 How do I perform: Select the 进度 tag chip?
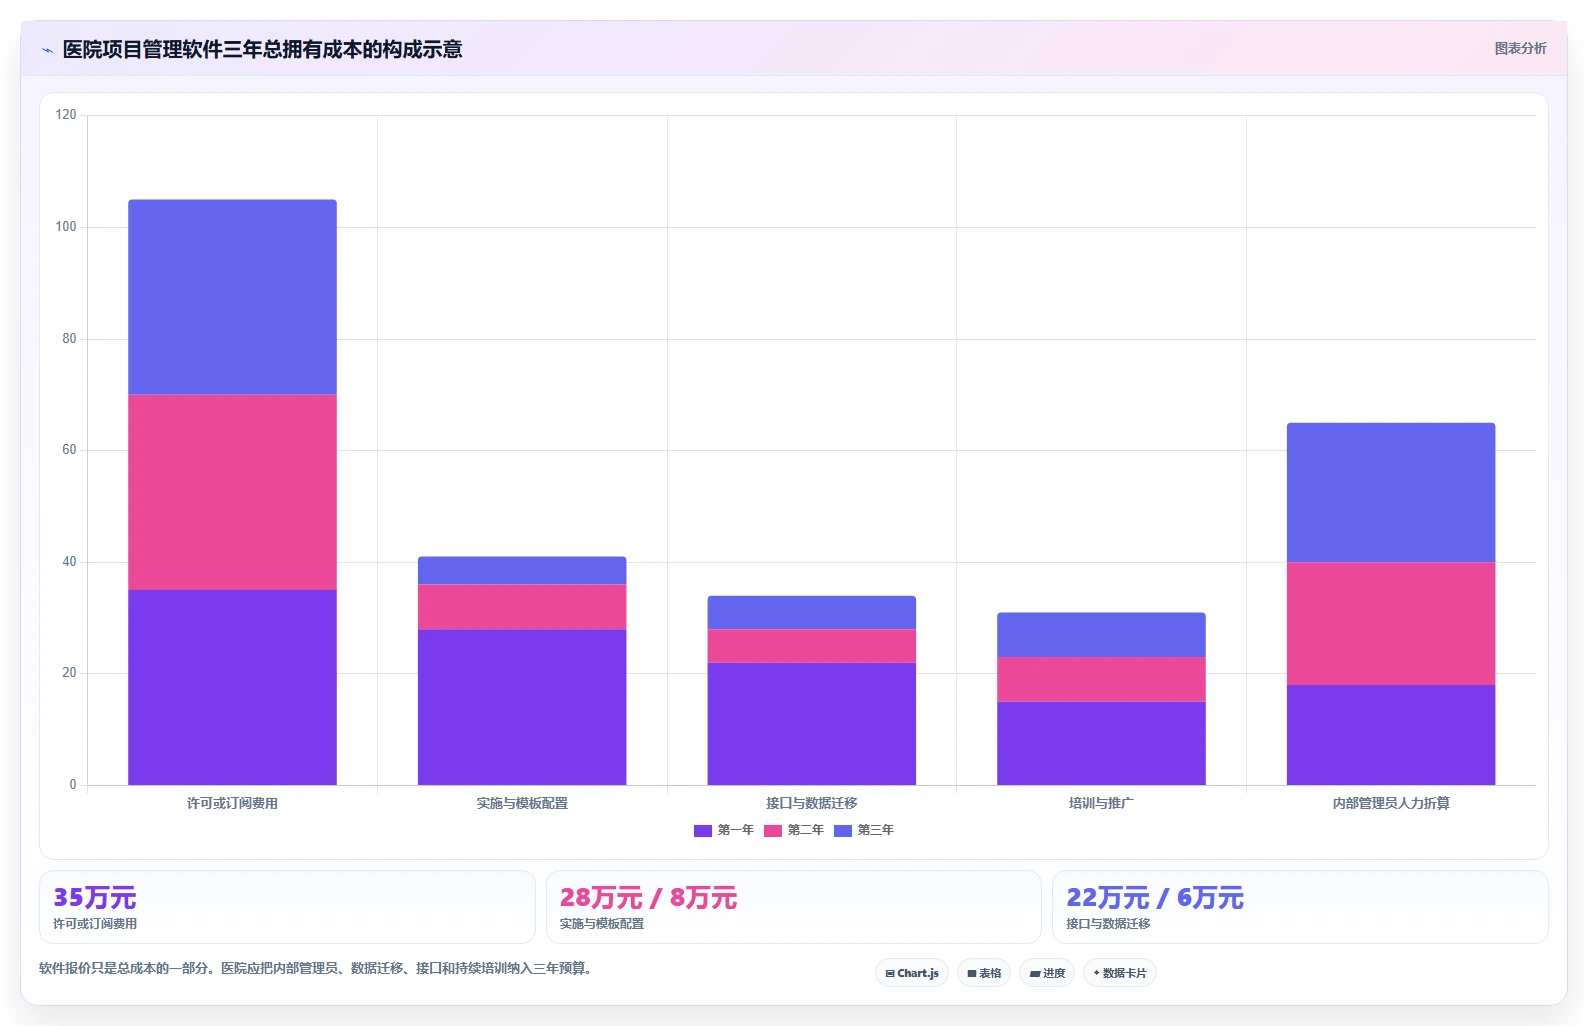1047,973
